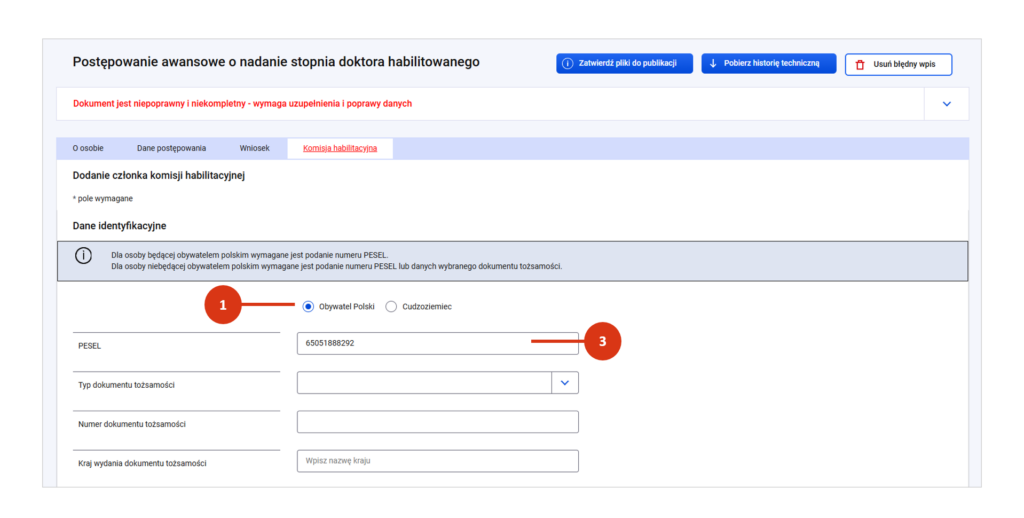Select the Obywatel Polski radio button
The height and width of the screenshot is (518, 1024).
(x=308, y=307)
